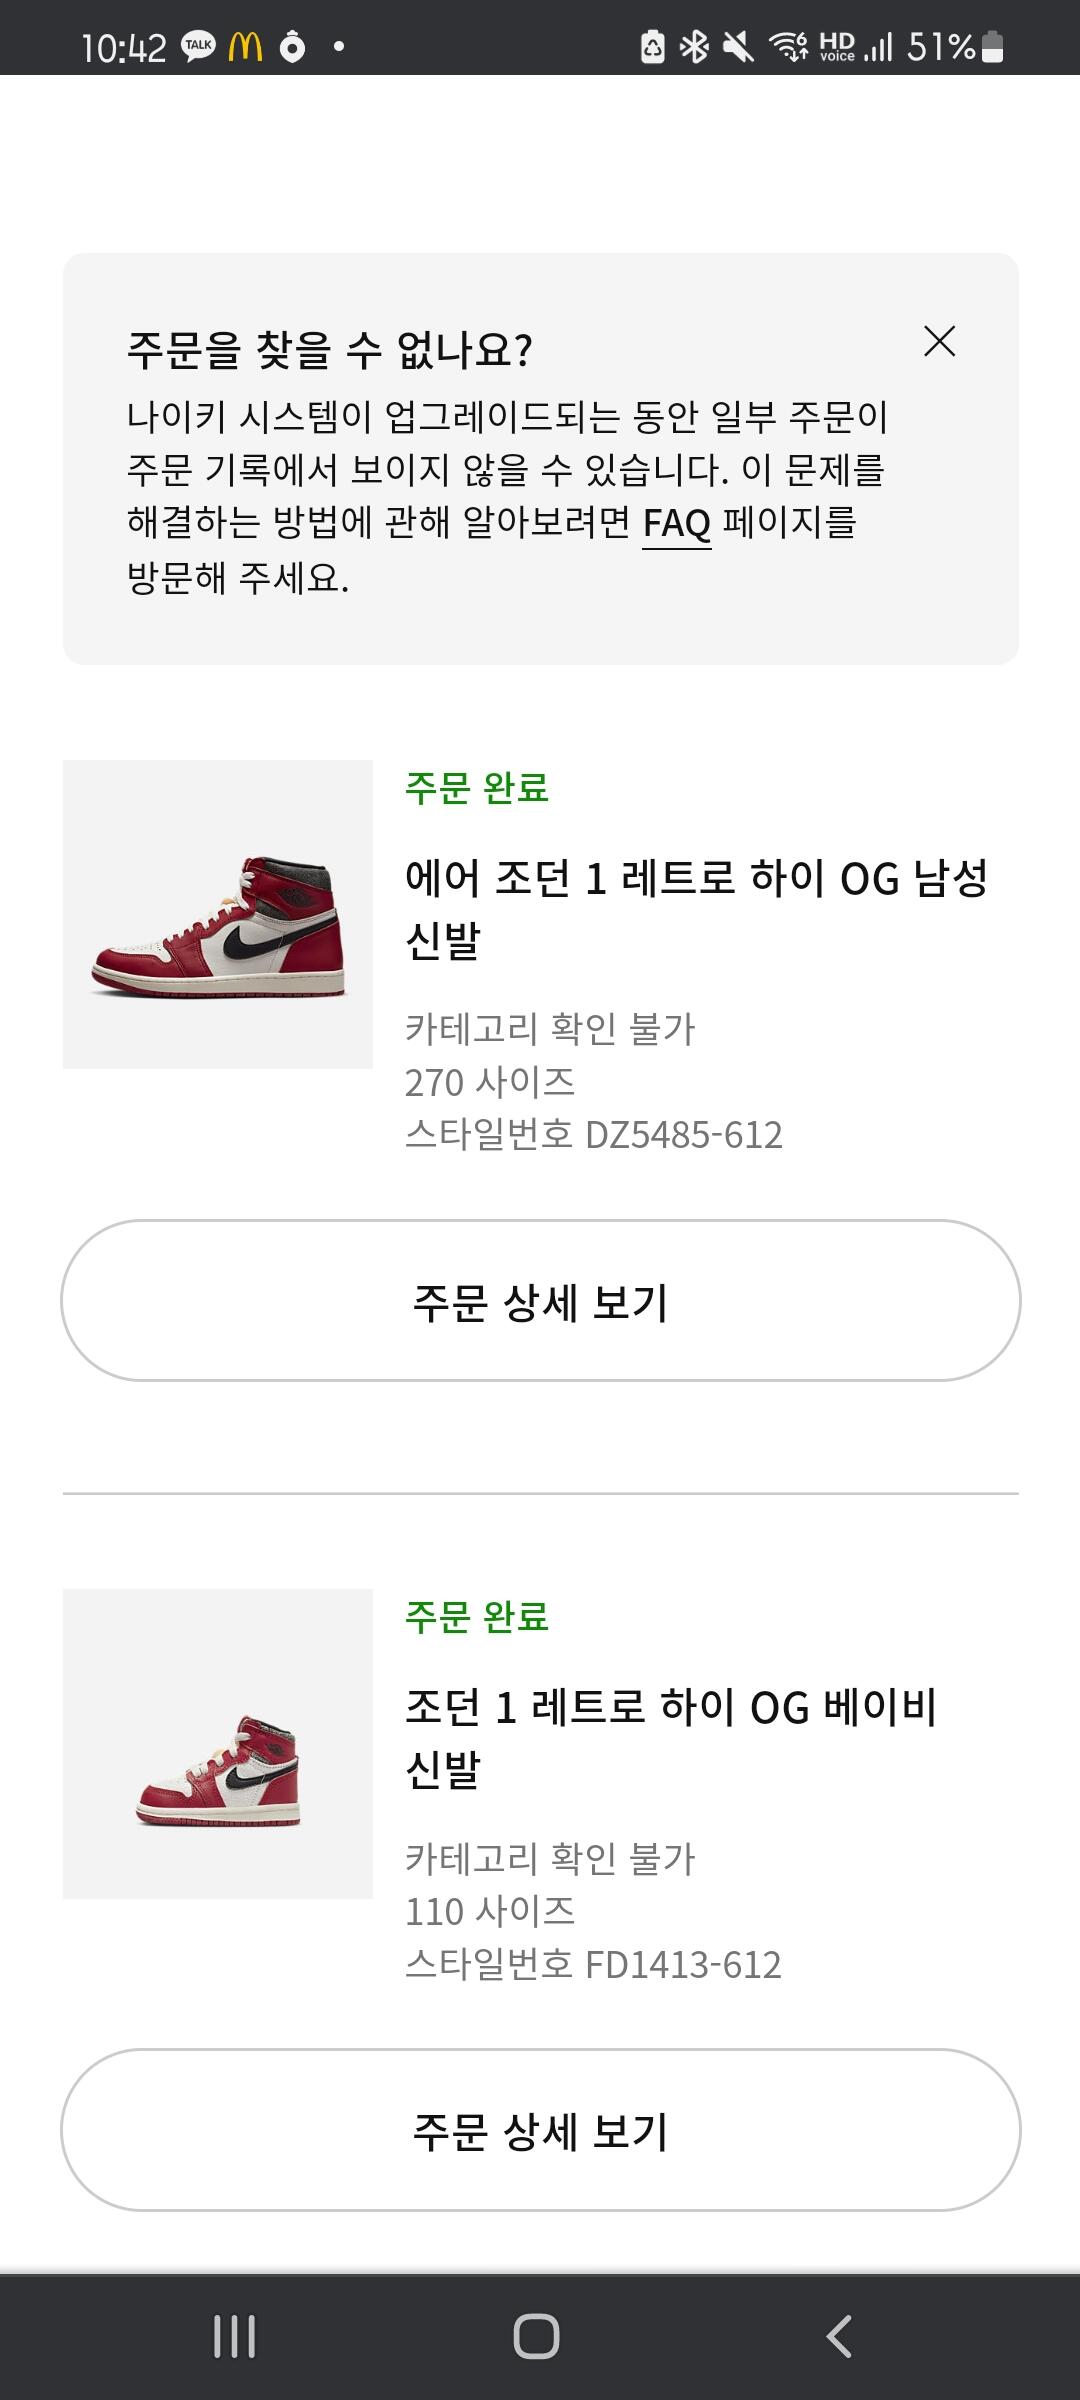Tap the Air Jordan 1 men's shoe thumbnail

(x=218, y=914)
